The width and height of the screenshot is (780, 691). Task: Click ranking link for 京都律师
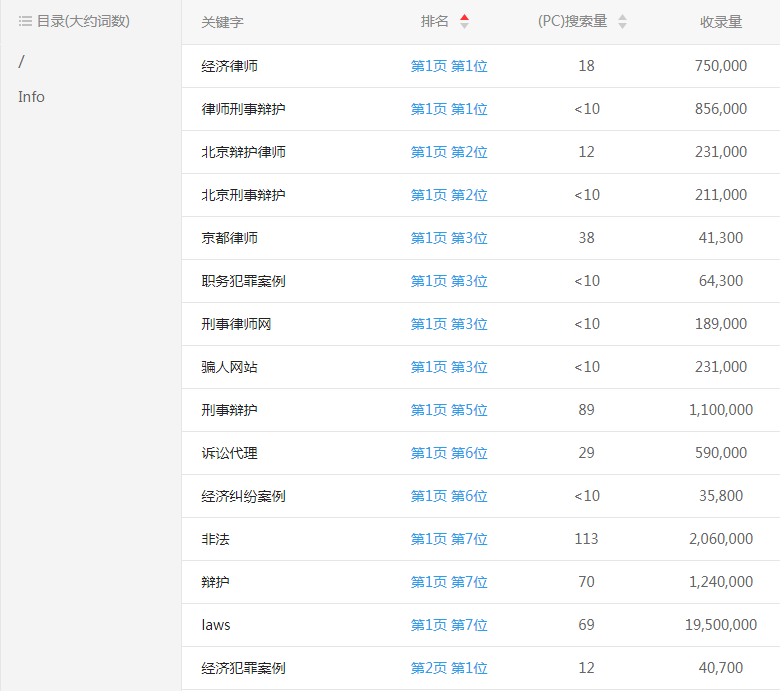449,238
